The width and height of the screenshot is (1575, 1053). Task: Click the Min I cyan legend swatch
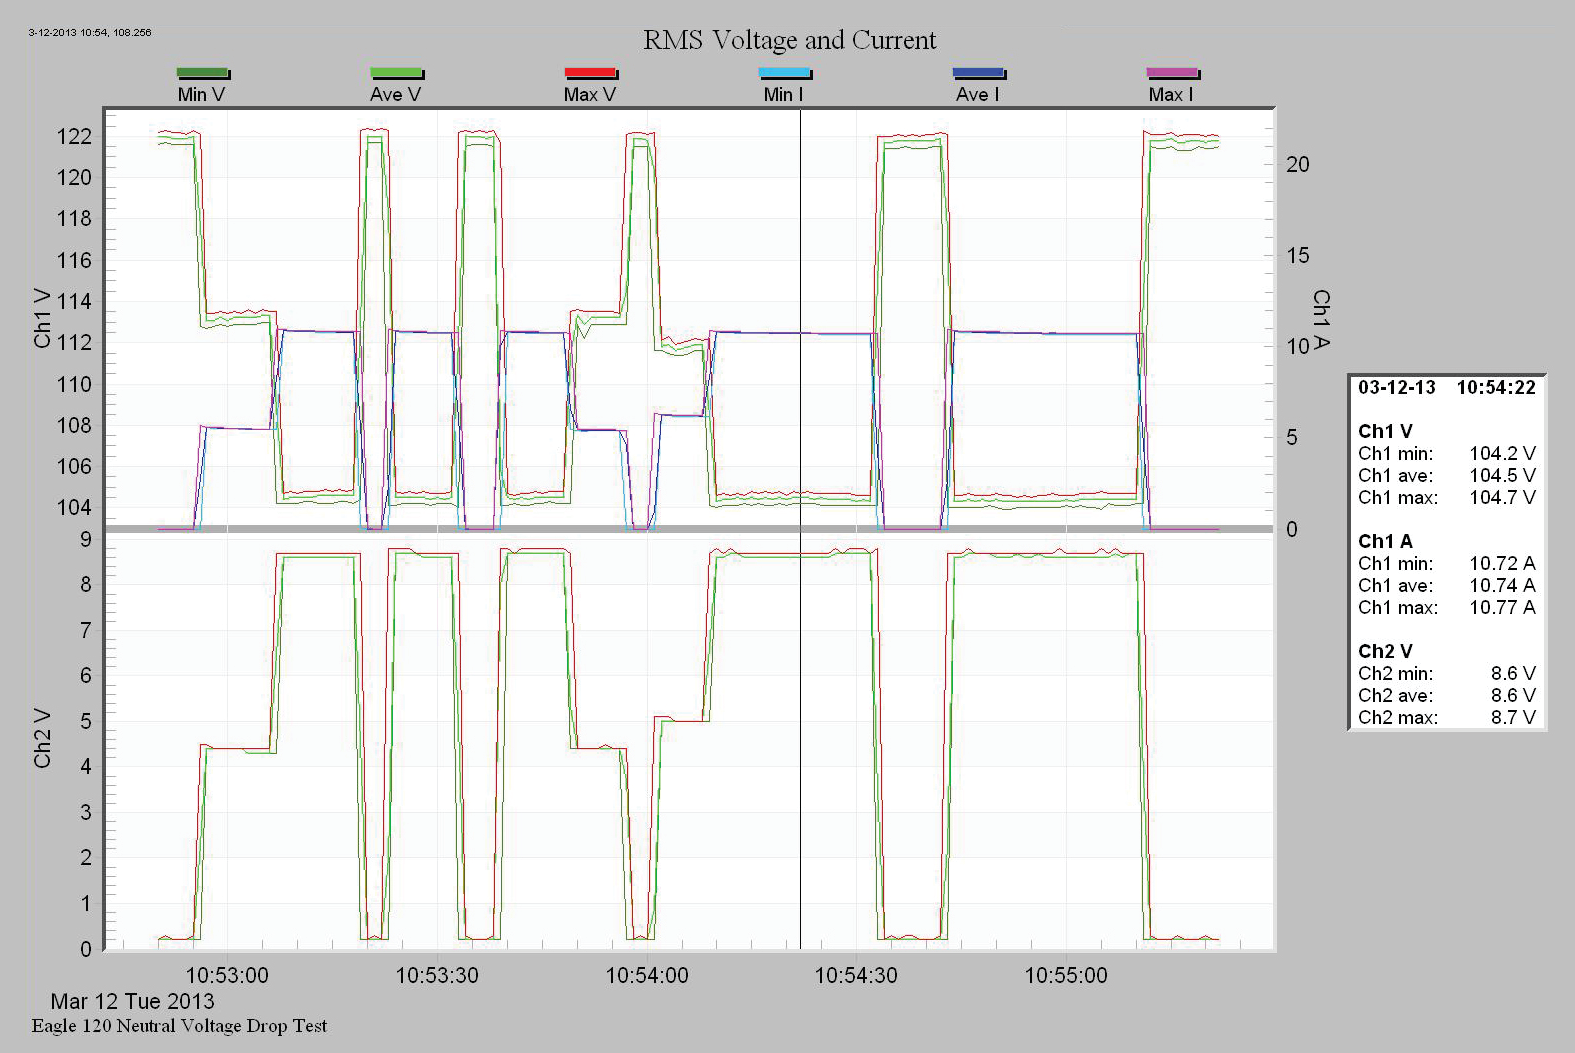[785, 73]
